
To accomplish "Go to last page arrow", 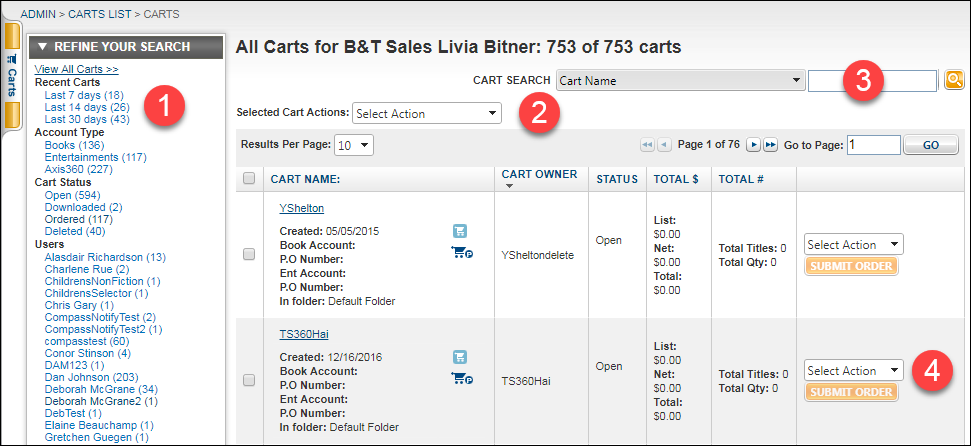I will pos(770,145).
